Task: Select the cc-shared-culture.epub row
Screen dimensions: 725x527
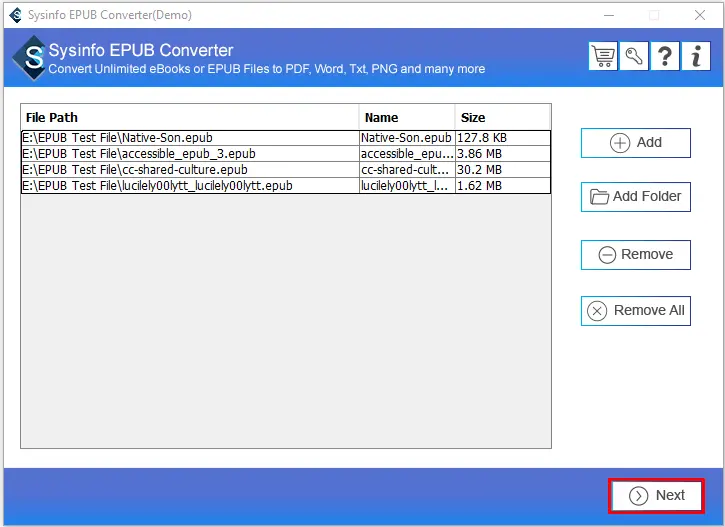Action: 190,170
